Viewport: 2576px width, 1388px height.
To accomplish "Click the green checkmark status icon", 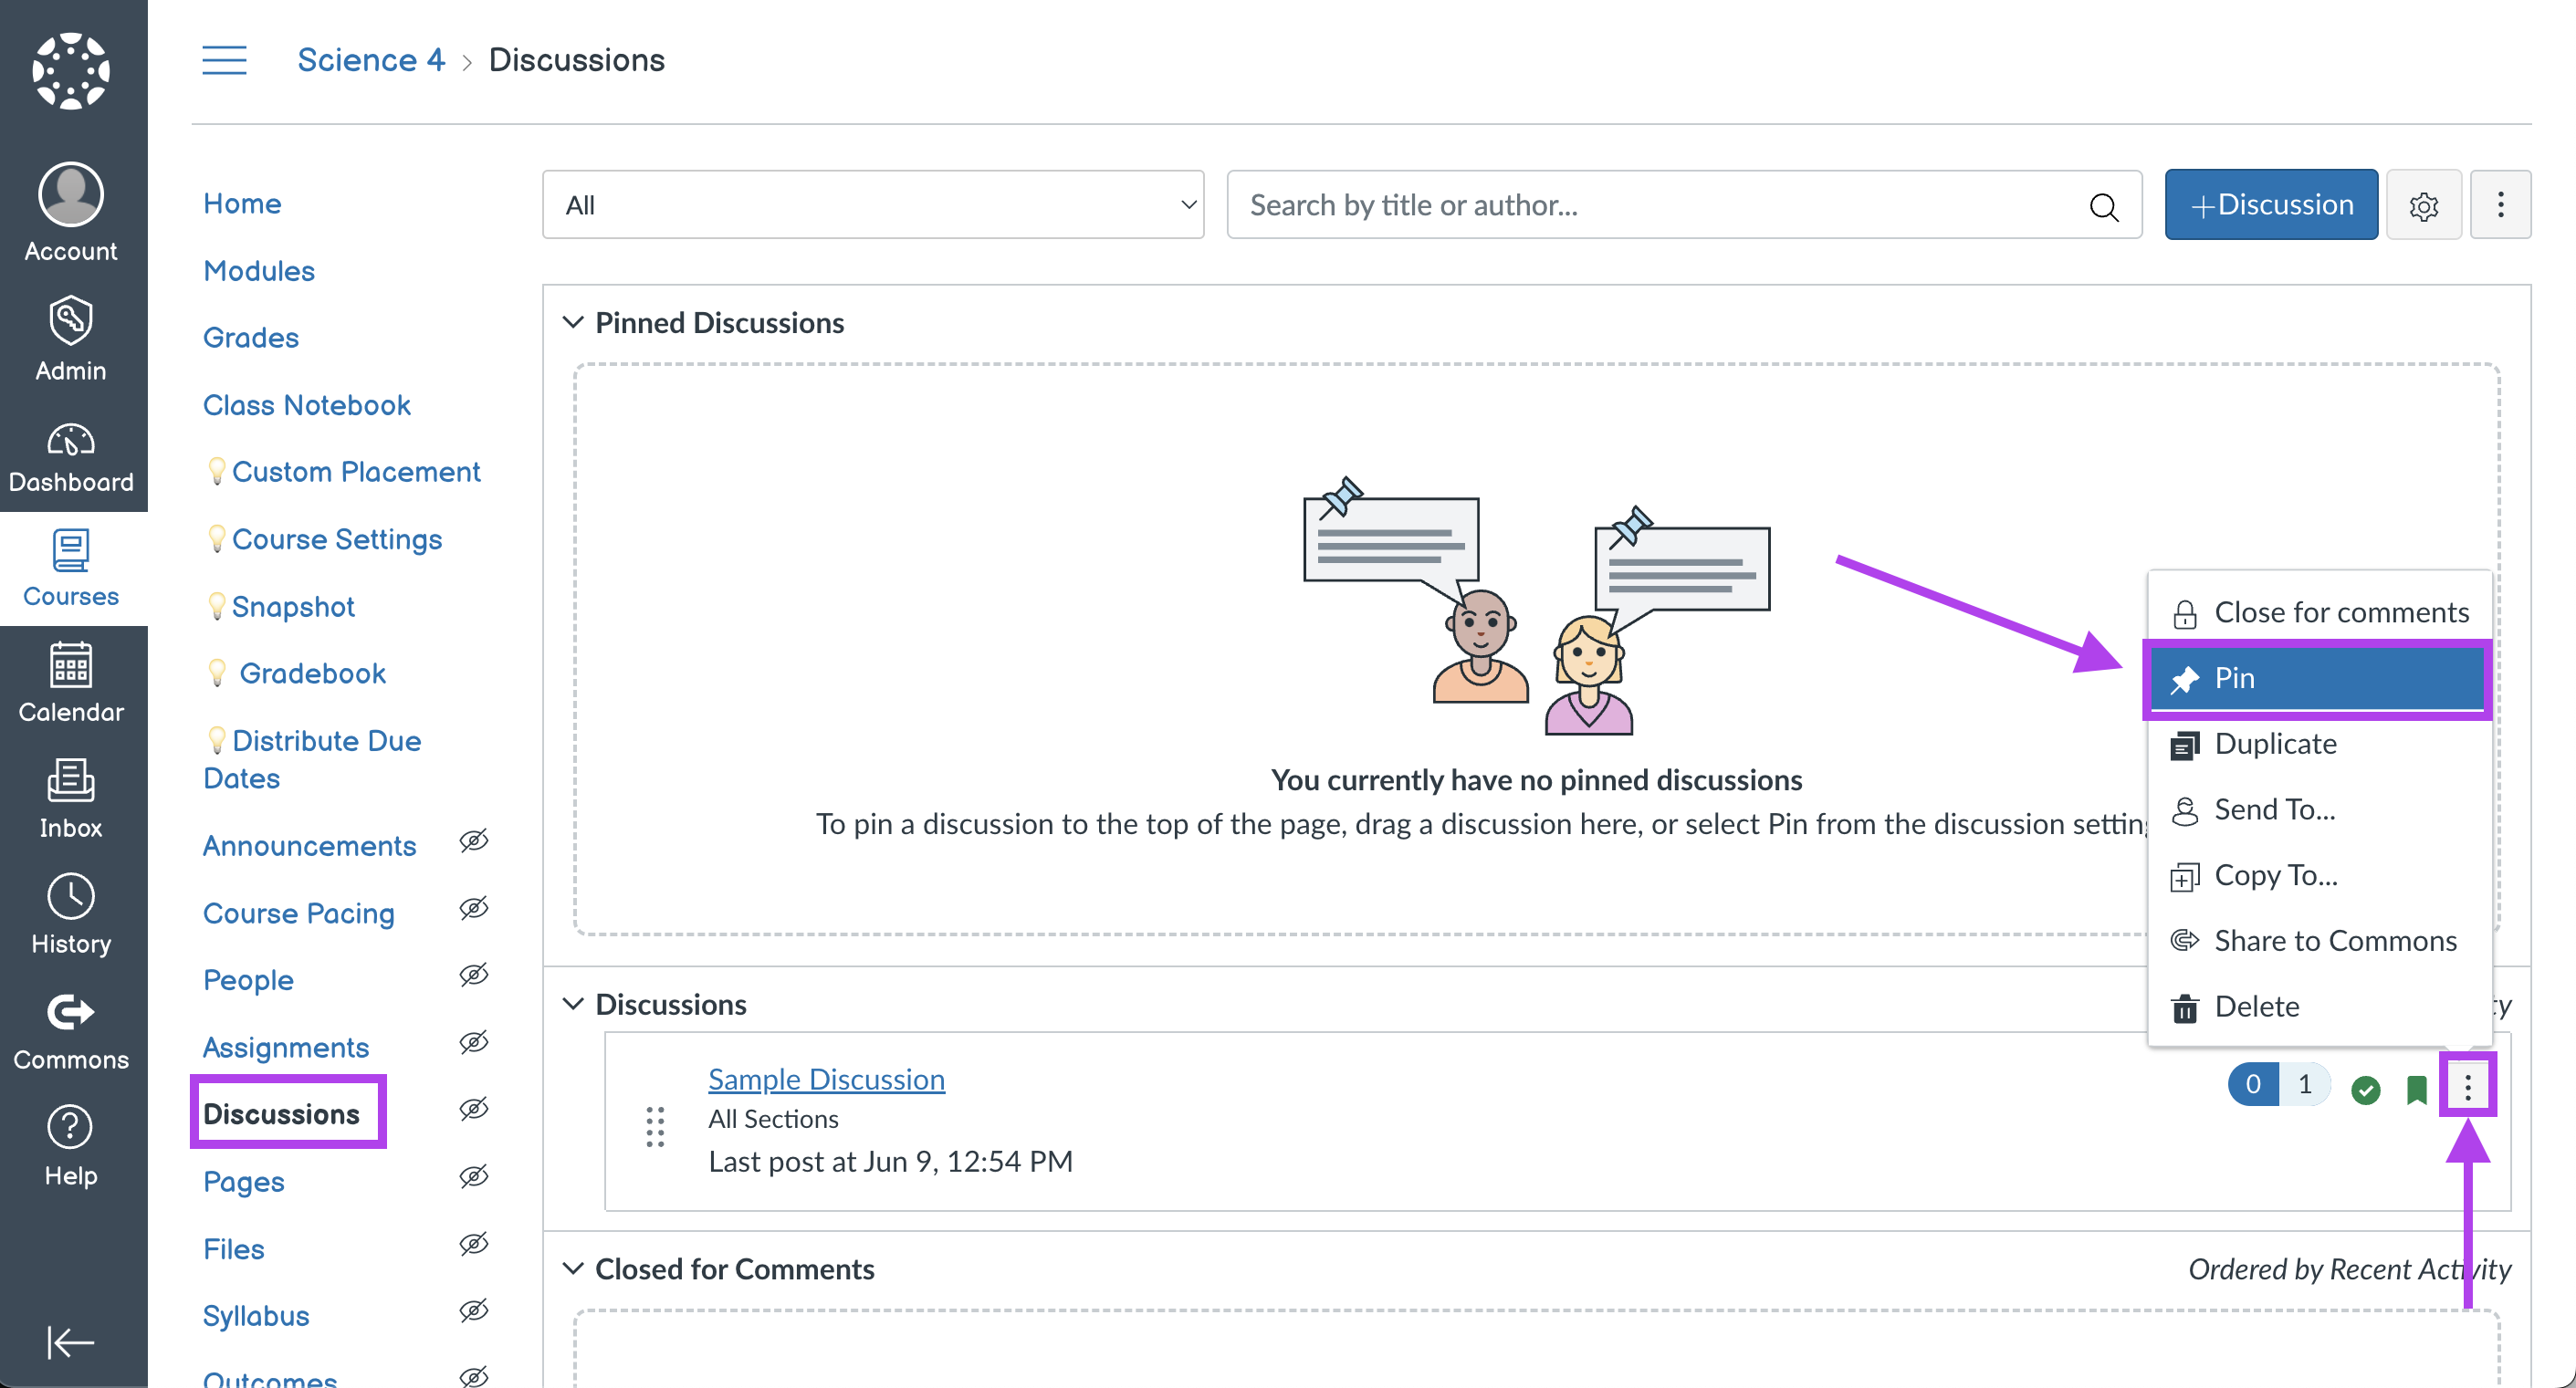I will click(x=2364, y=1089).
